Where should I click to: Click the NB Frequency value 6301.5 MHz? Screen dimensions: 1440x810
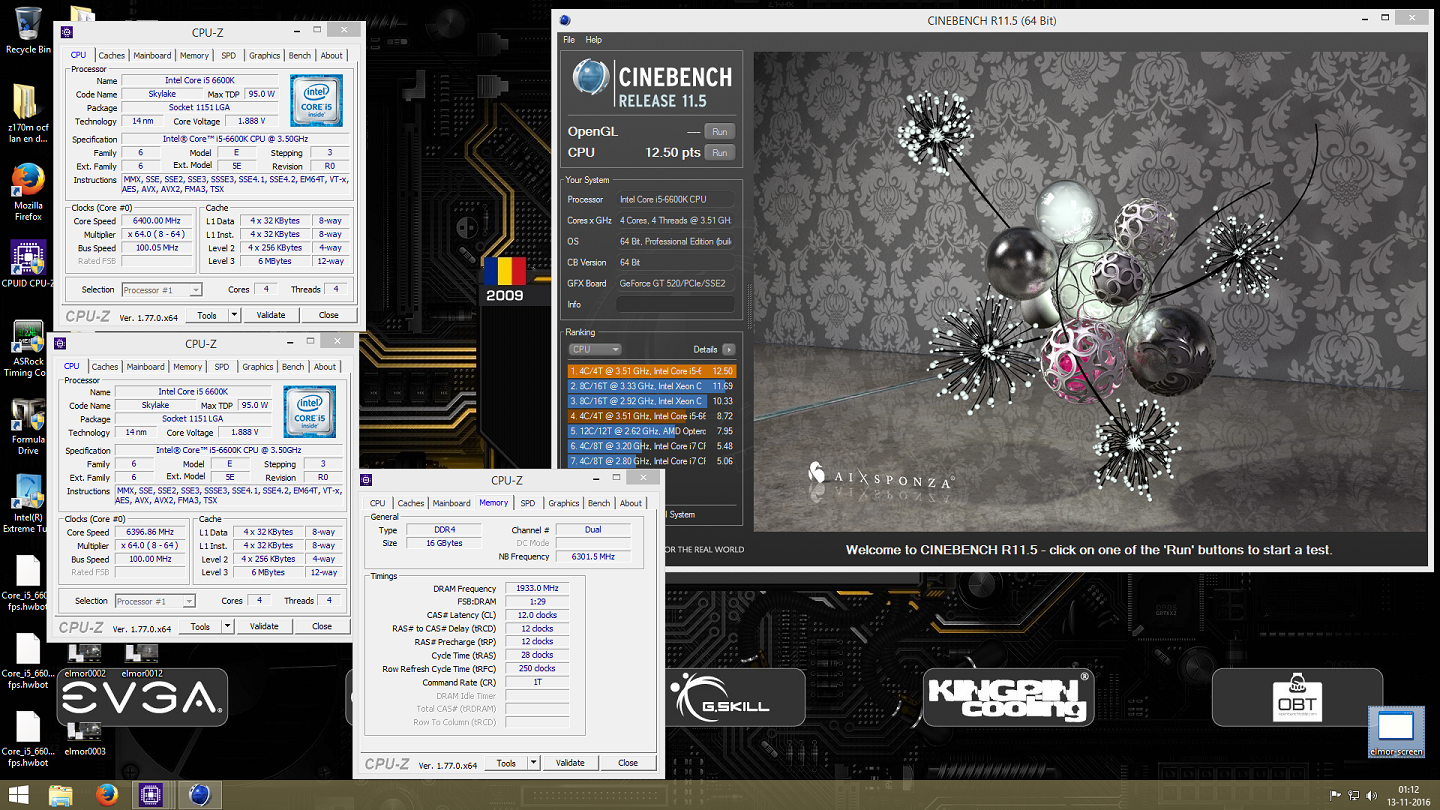[x=593, y=556]
